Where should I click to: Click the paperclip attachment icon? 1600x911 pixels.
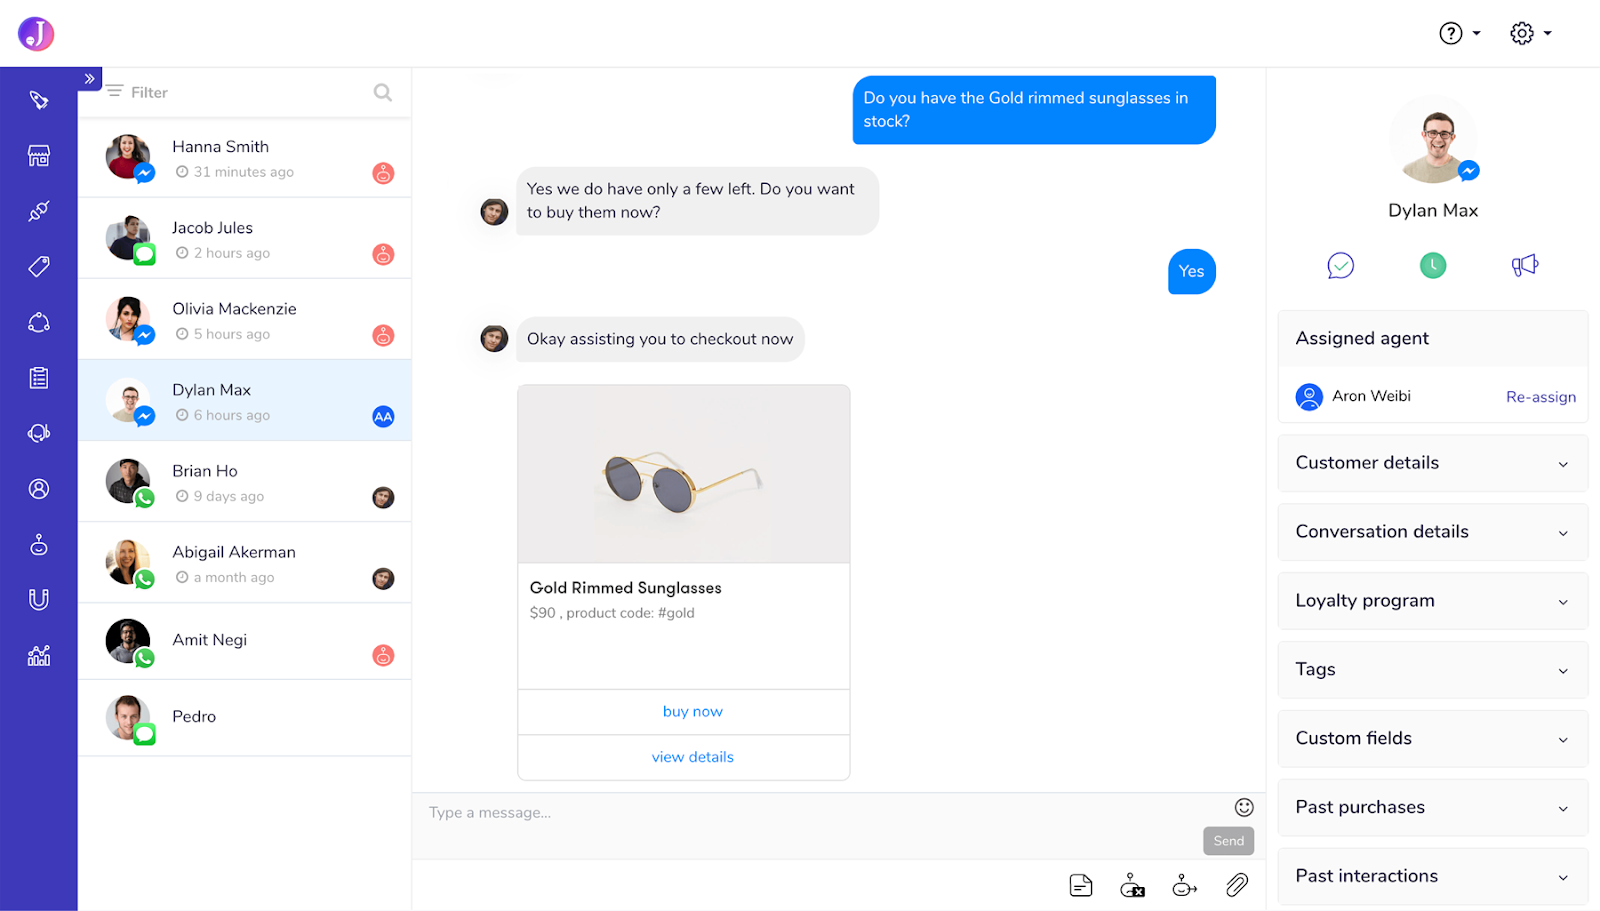point(1237,885)
